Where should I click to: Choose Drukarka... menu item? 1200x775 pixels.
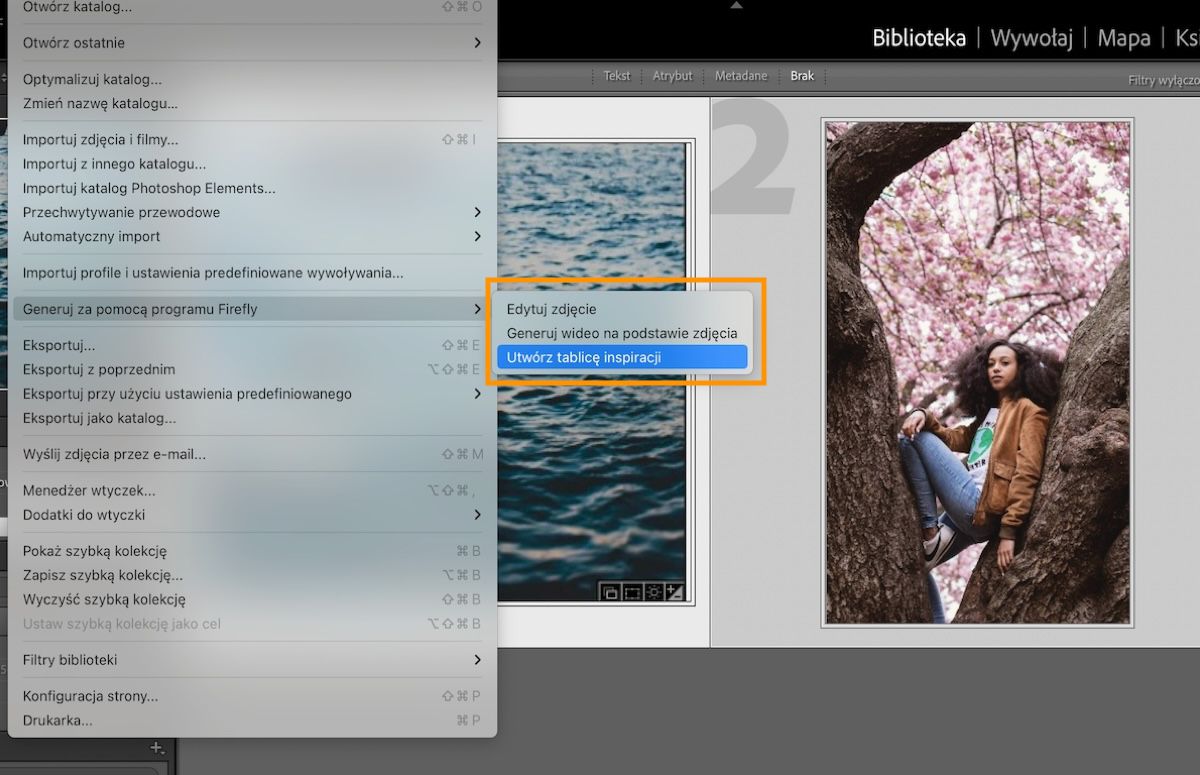click(252, 720)
